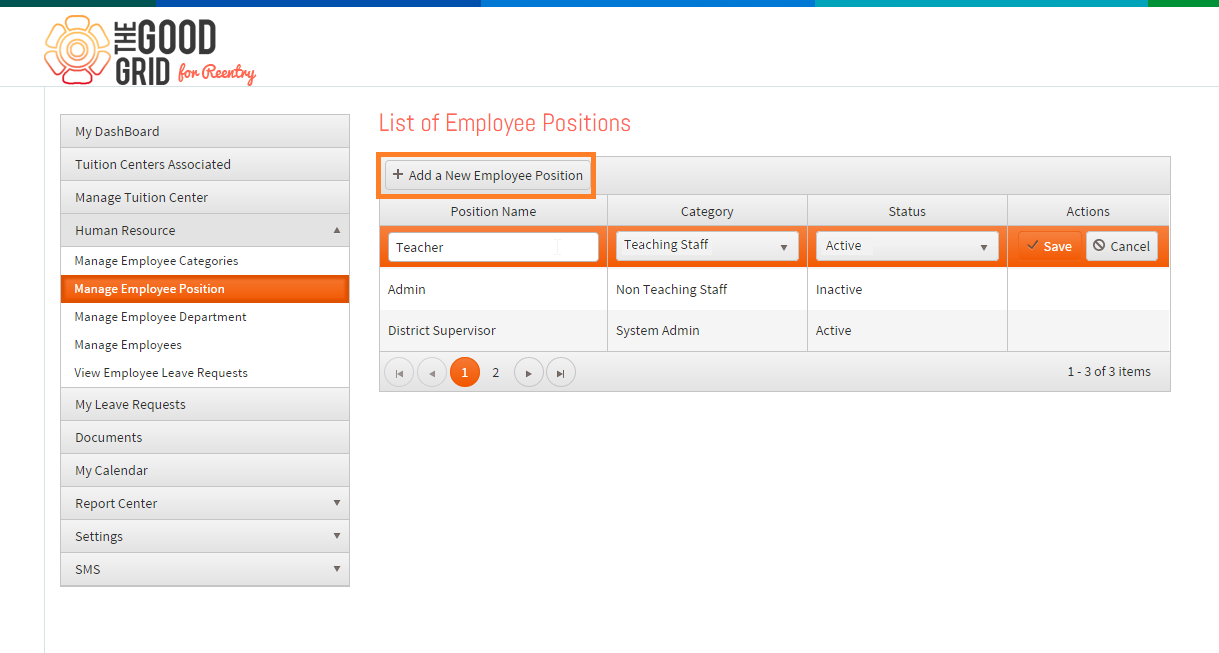
Task: Open Manage Employees
Action: coord(205,345)
